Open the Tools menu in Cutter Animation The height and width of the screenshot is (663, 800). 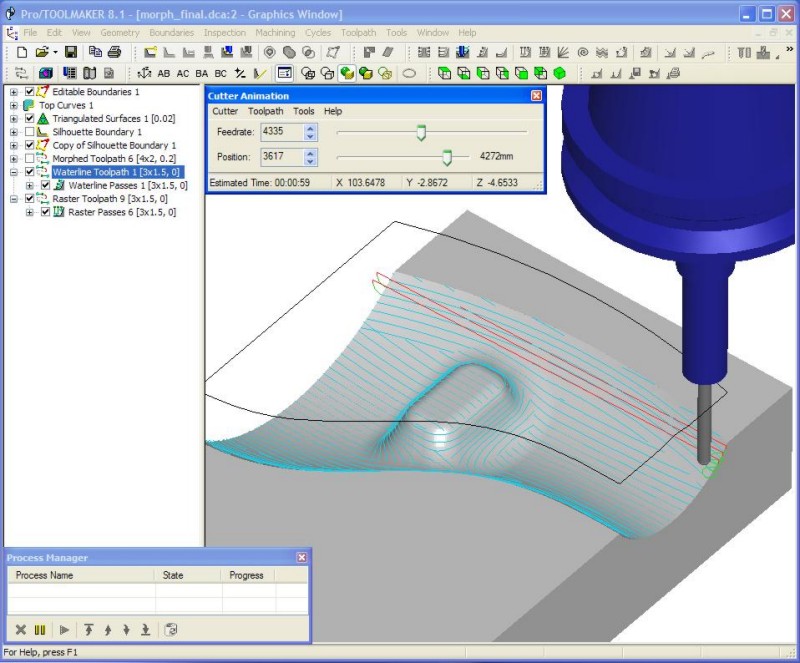coord(304,111)
